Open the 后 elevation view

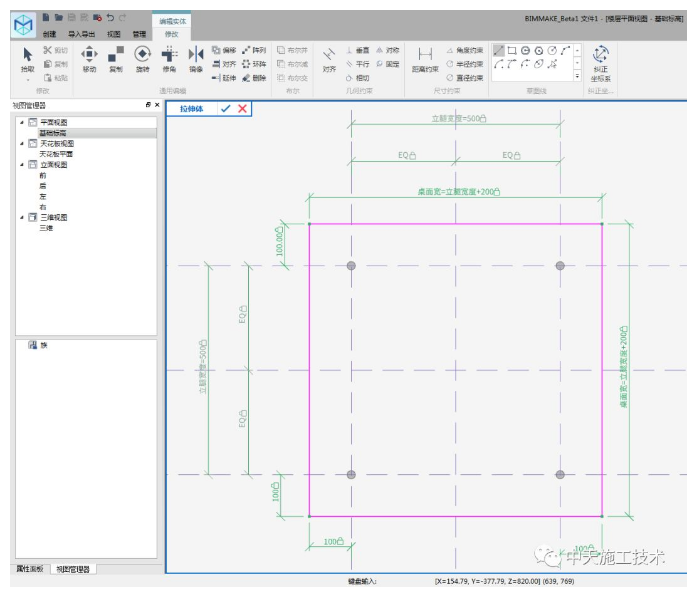(43, 186)
